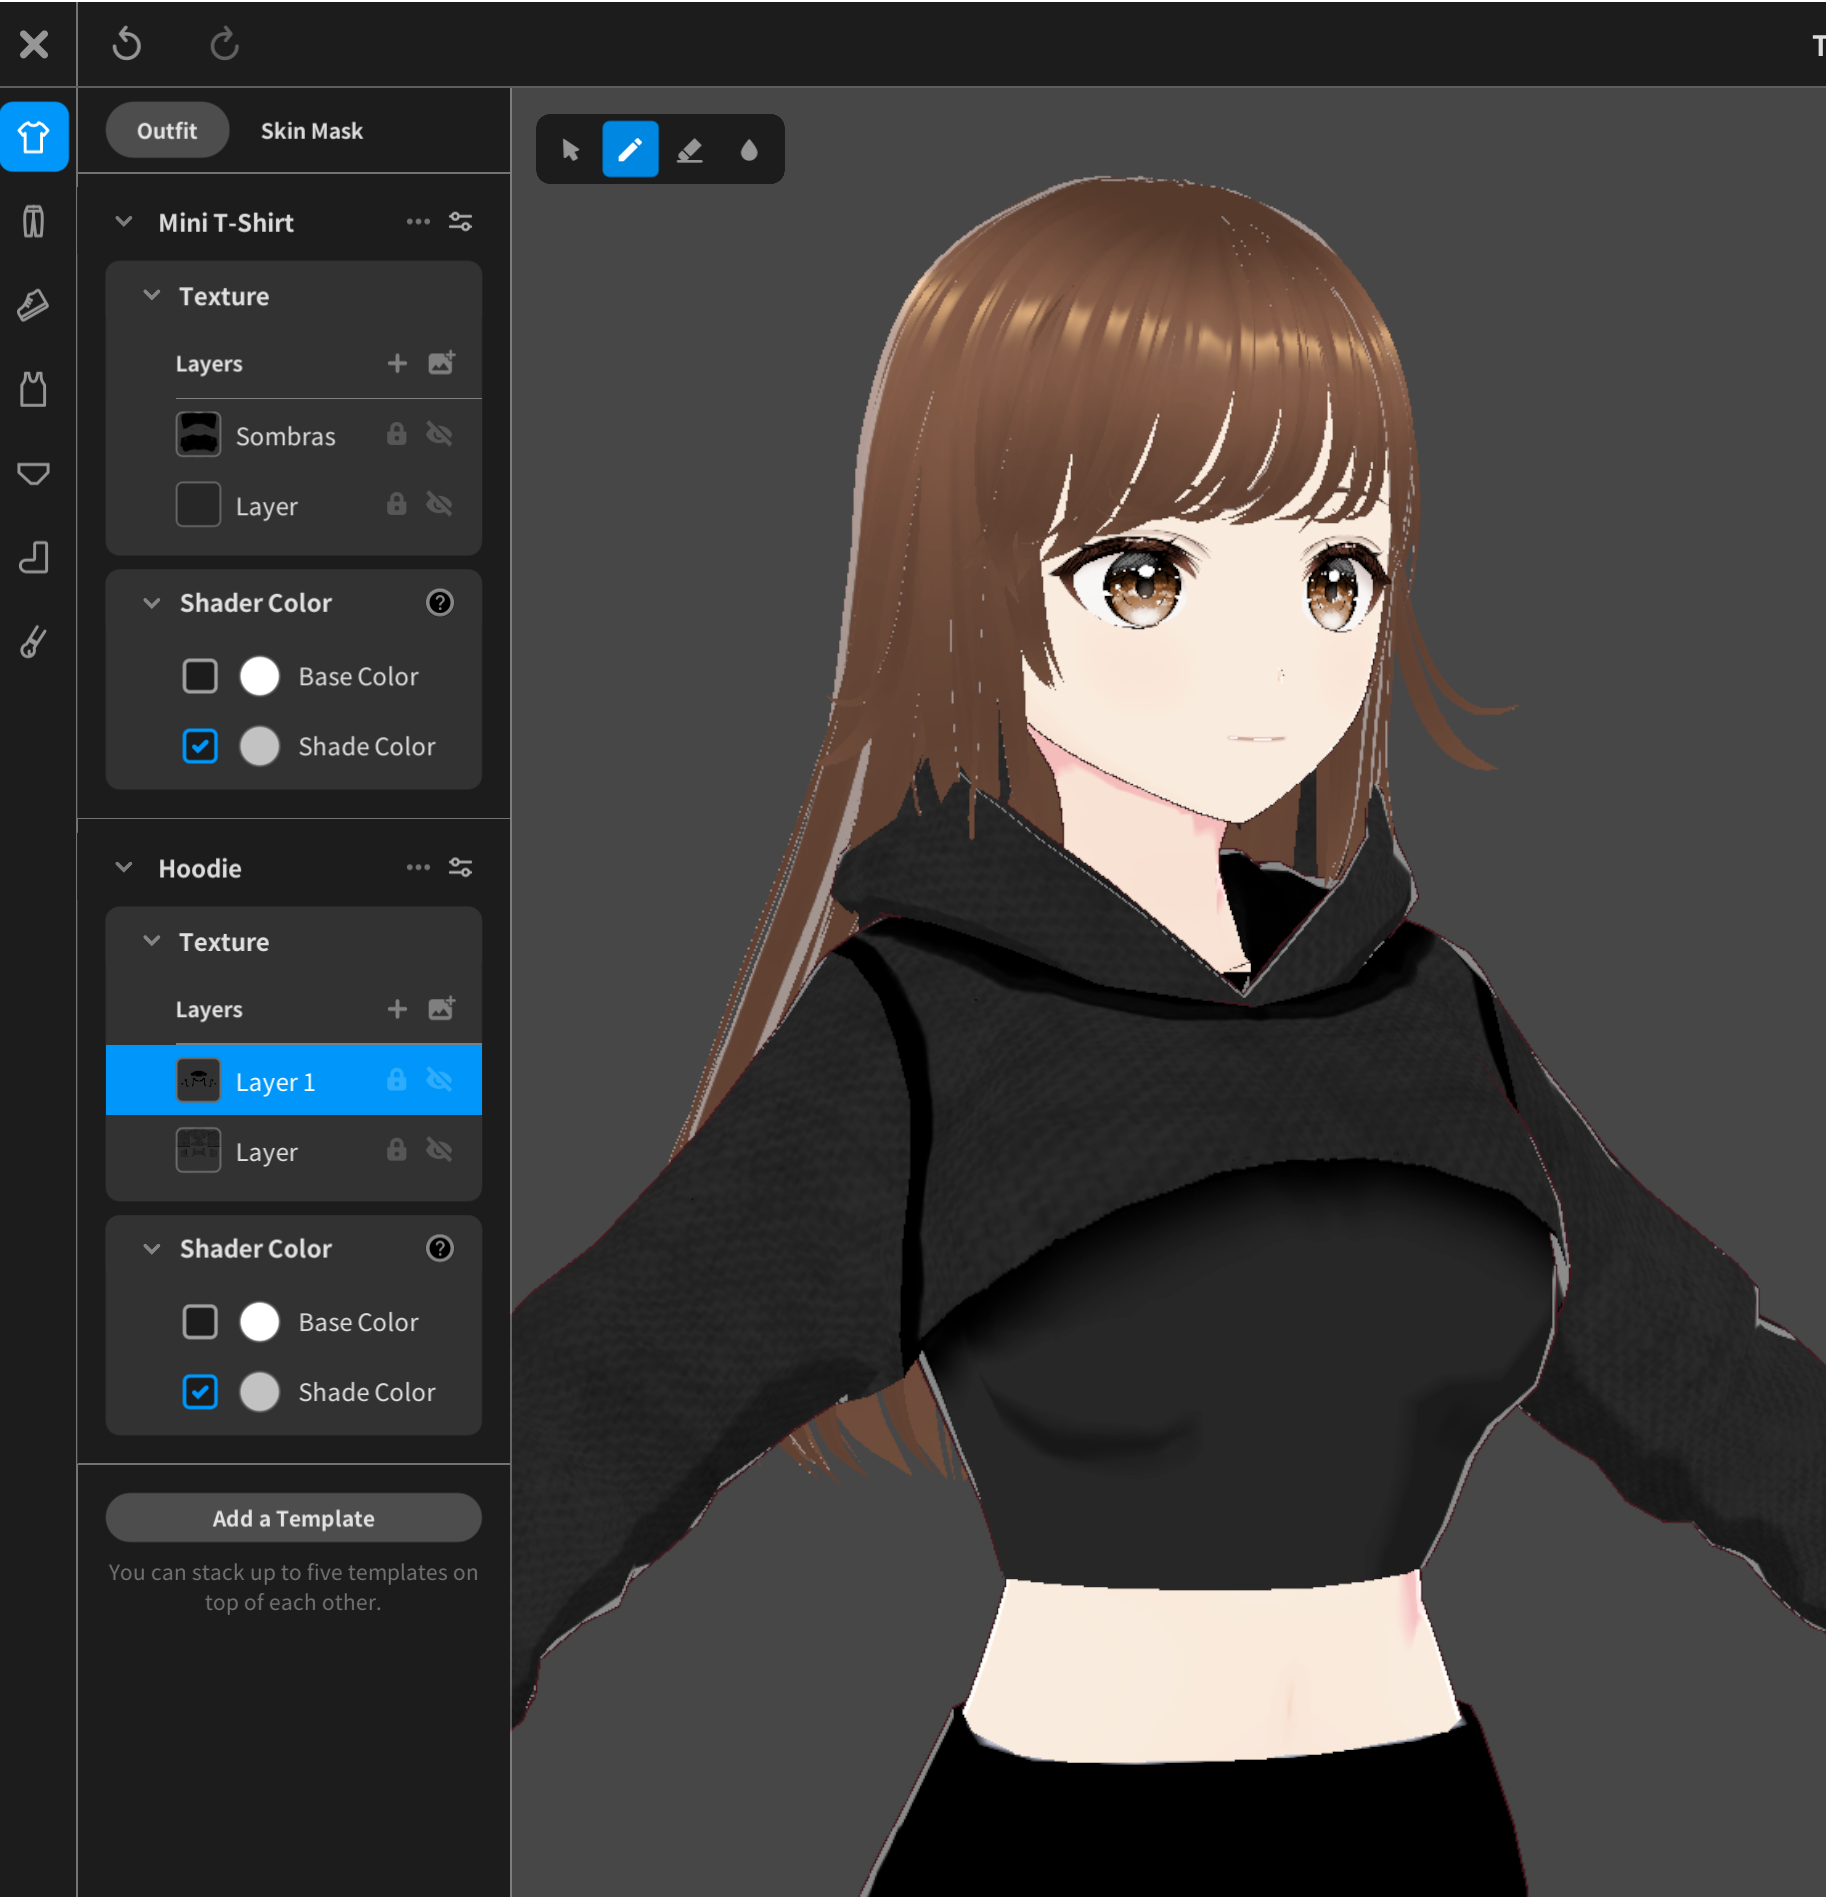Switch to Skin Mask tab
This screenshot has width=1826, height=1897.
click(311, 131)
